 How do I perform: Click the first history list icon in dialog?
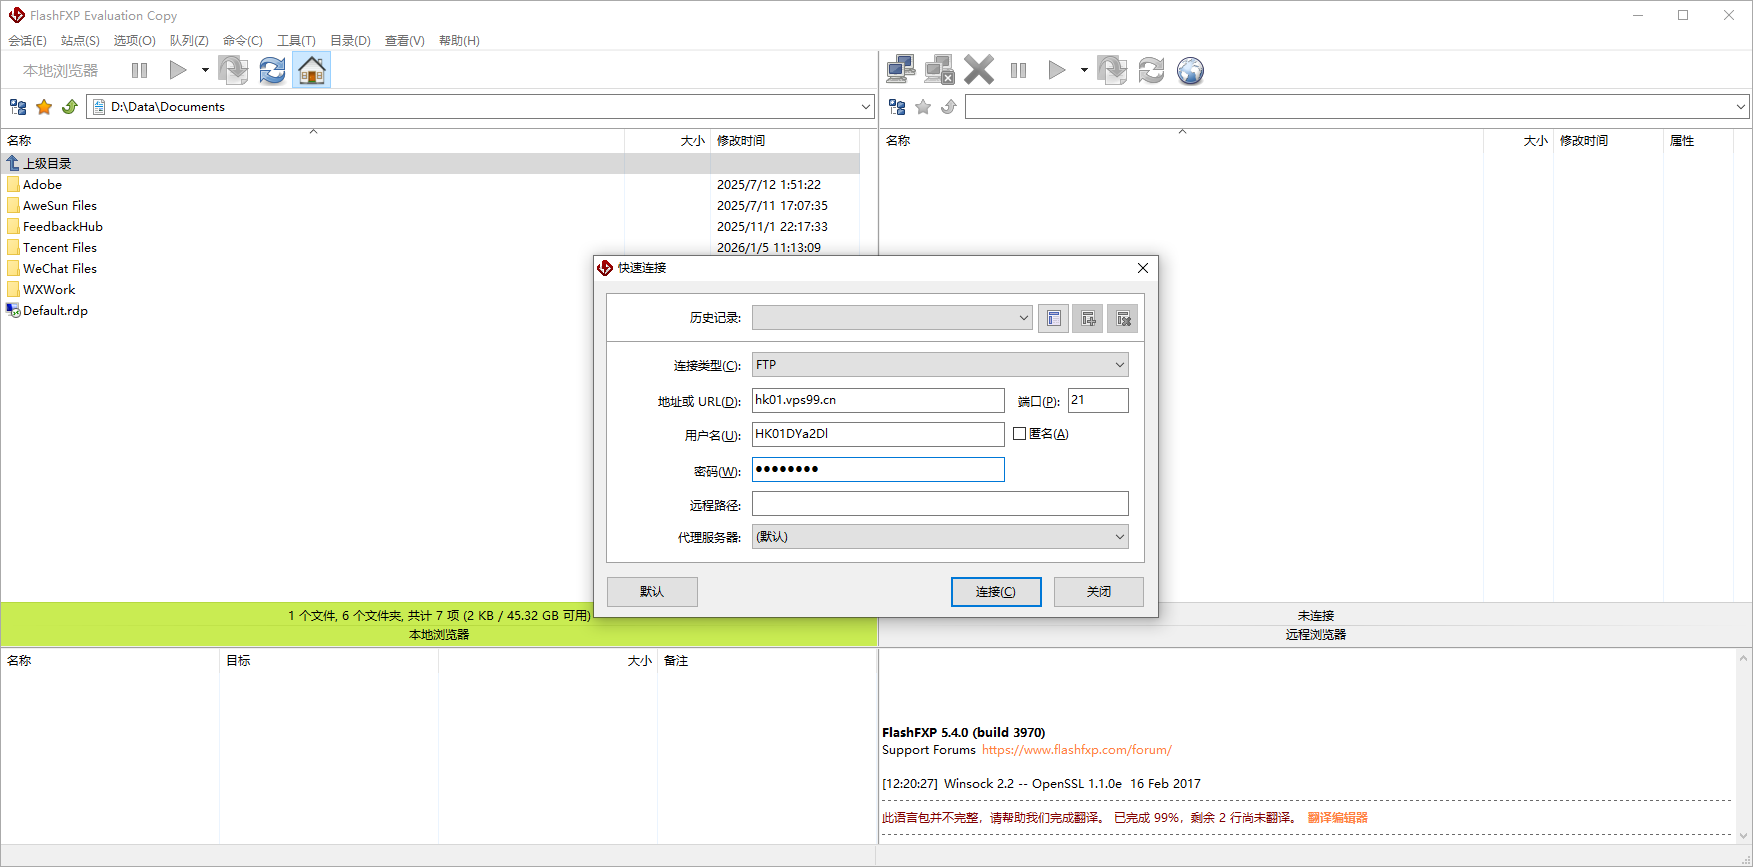[1053, 318]
